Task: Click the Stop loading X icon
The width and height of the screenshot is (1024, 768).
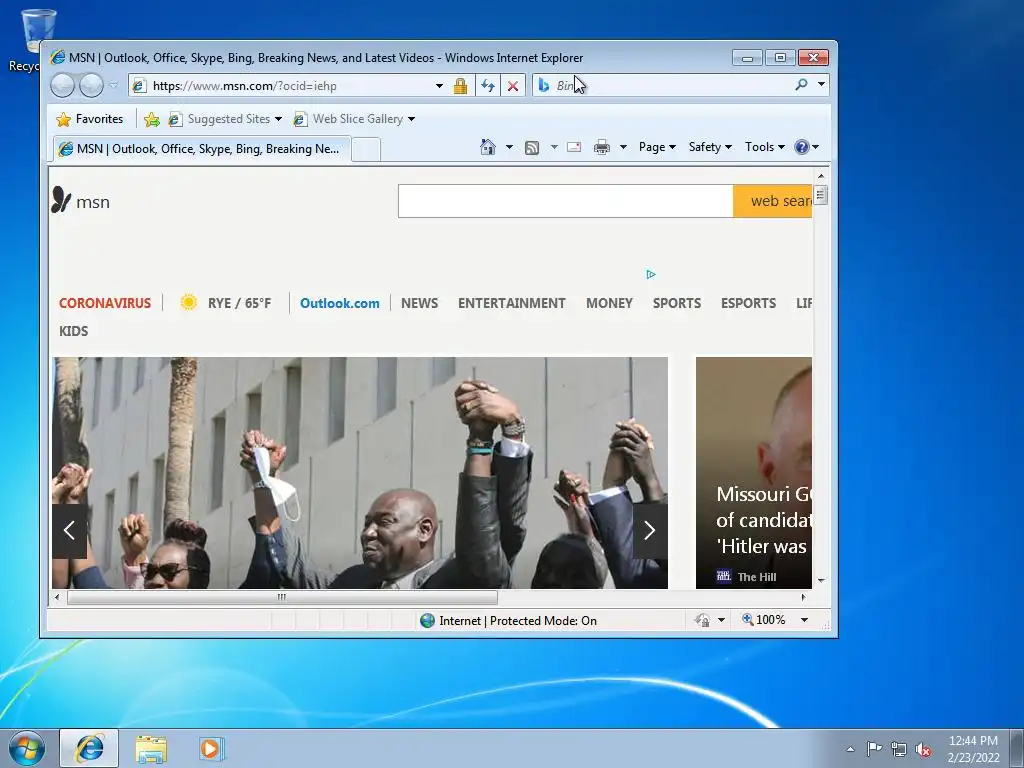Action: tap(513, 86)
